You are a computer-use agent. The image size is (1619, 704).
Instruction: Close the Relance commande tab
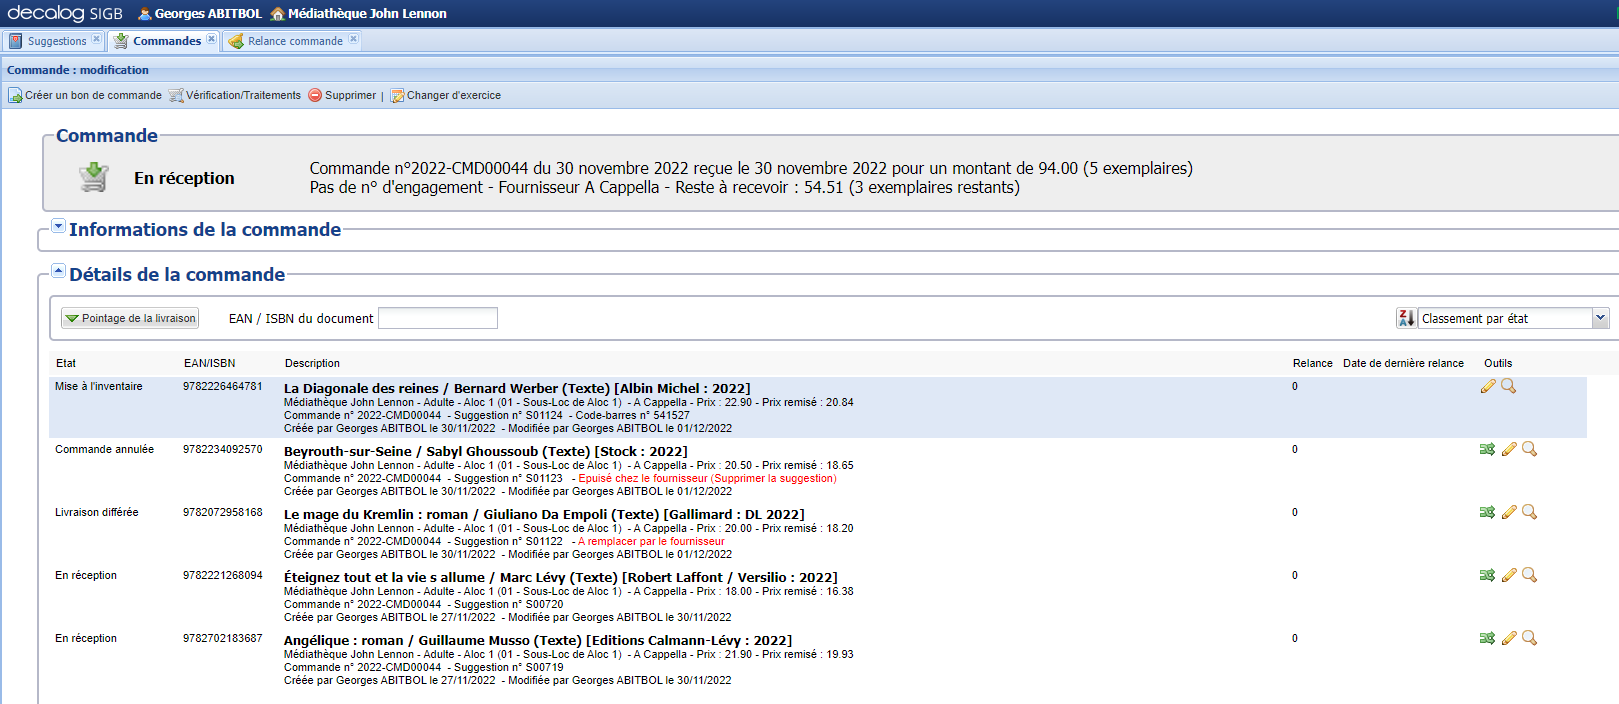[x=353, y=40]
